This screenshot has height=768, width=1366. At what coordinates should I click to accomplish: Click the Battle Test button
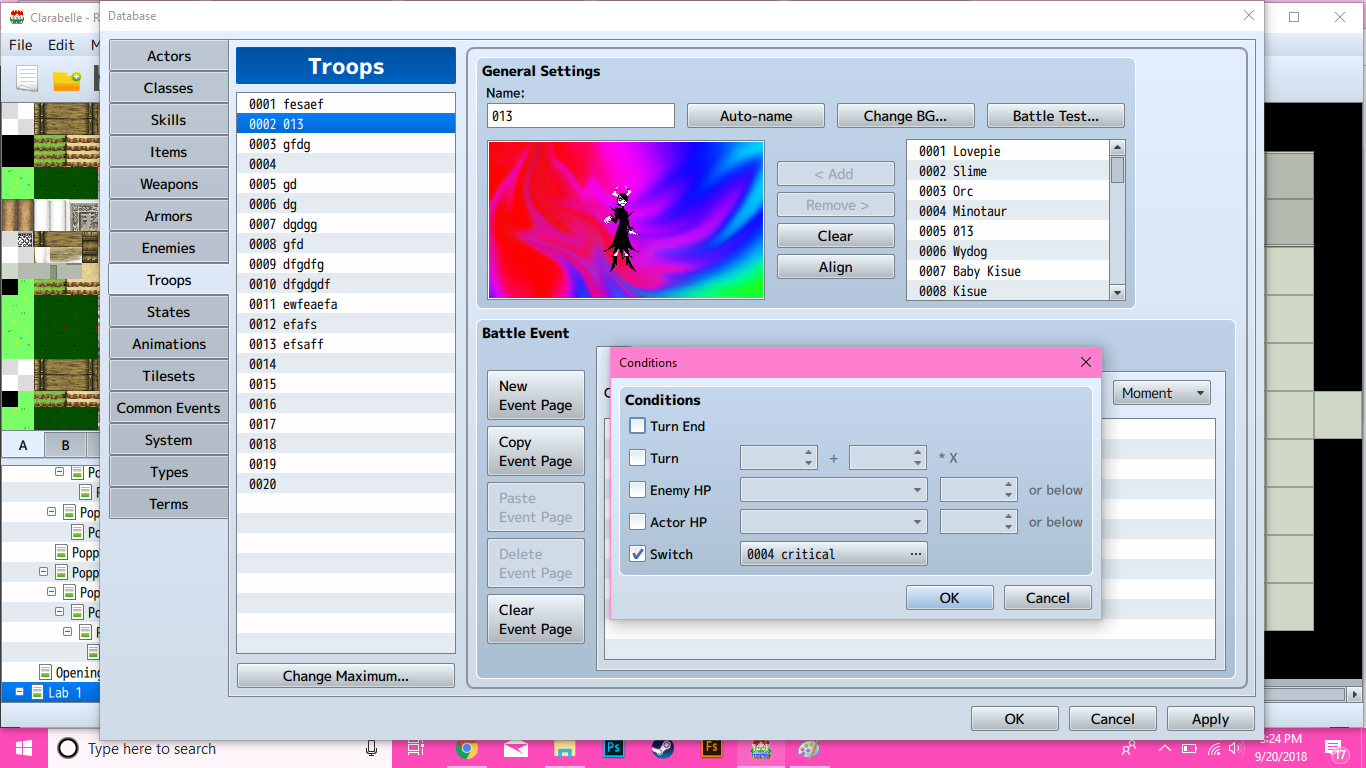click(1056, 116)
